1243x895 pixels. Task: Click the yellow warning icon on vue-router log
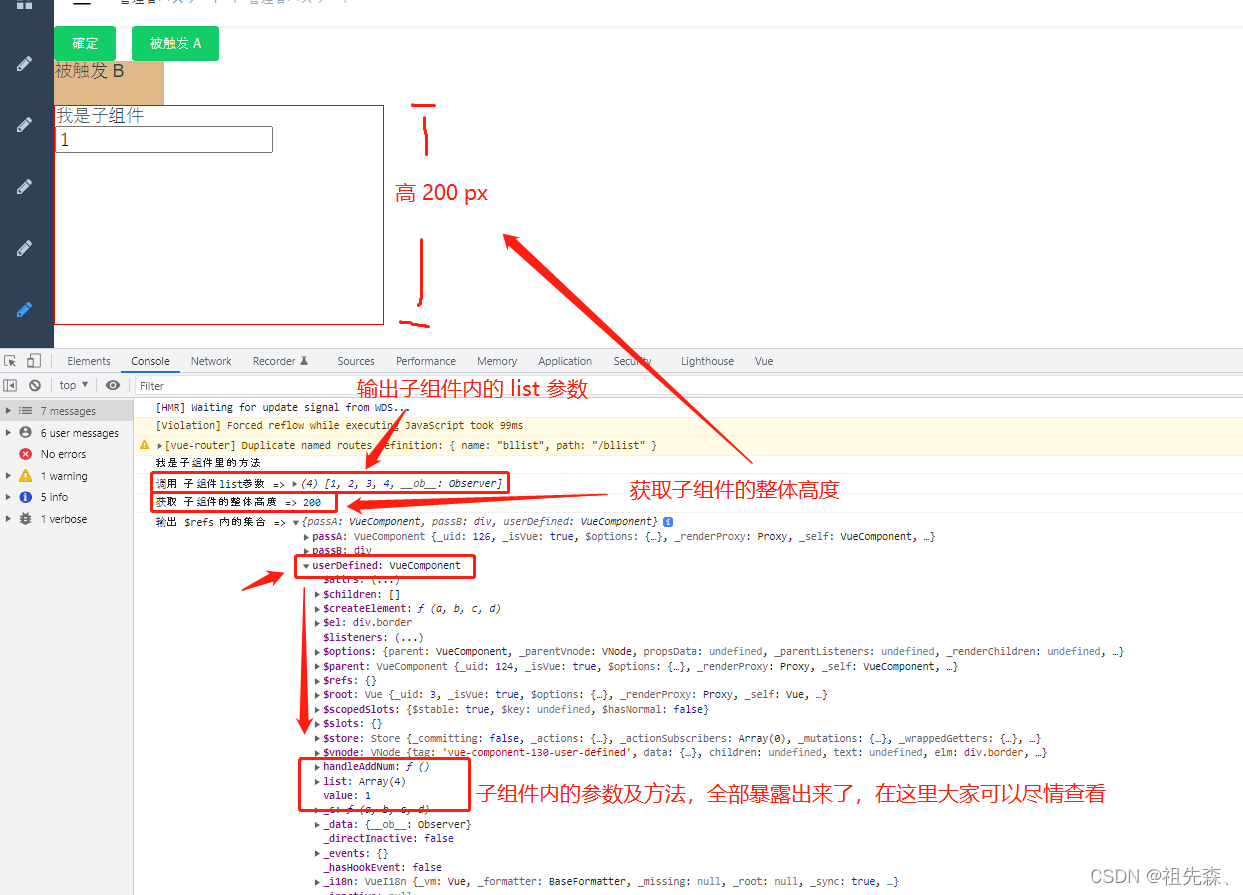click(x=145, y=445)
